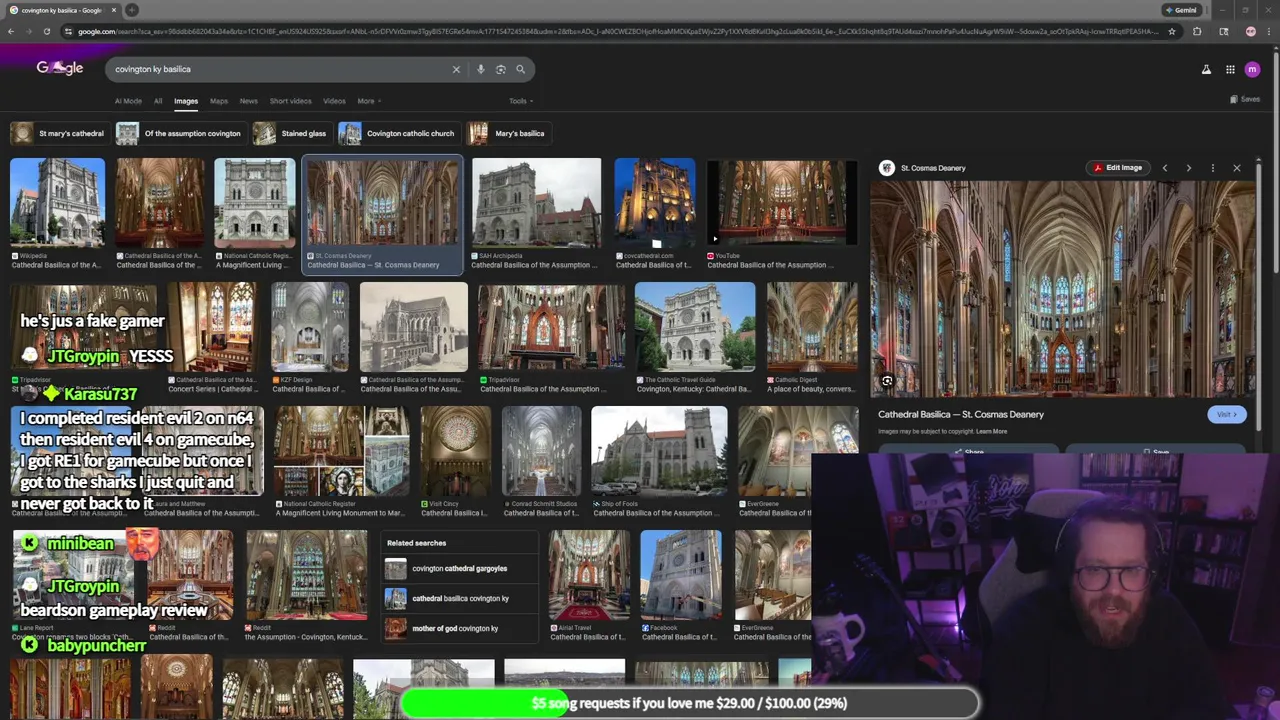Expand the More search categories dropdown

click(x=369, y=101)
